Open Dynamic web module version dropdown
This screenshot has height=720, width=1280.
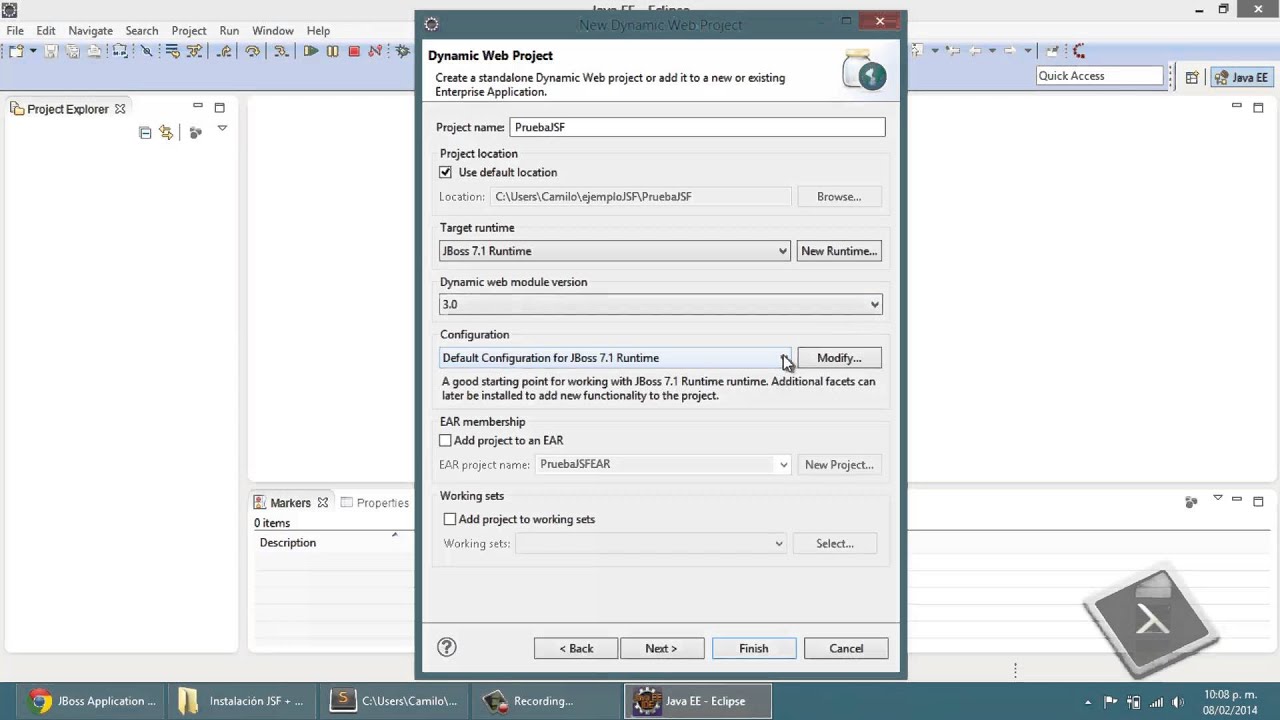[874, 305]
